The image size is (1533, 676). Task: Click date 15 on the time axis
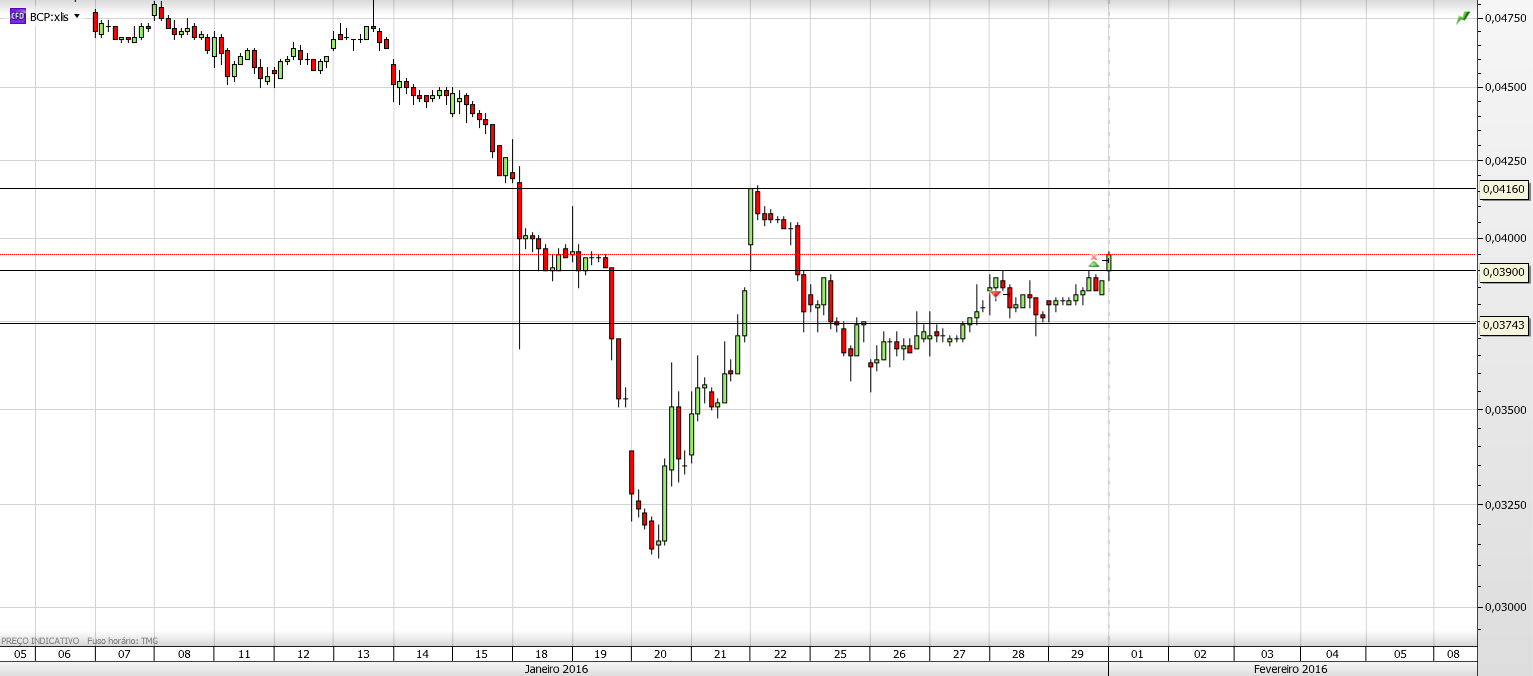tap(482, 654)
